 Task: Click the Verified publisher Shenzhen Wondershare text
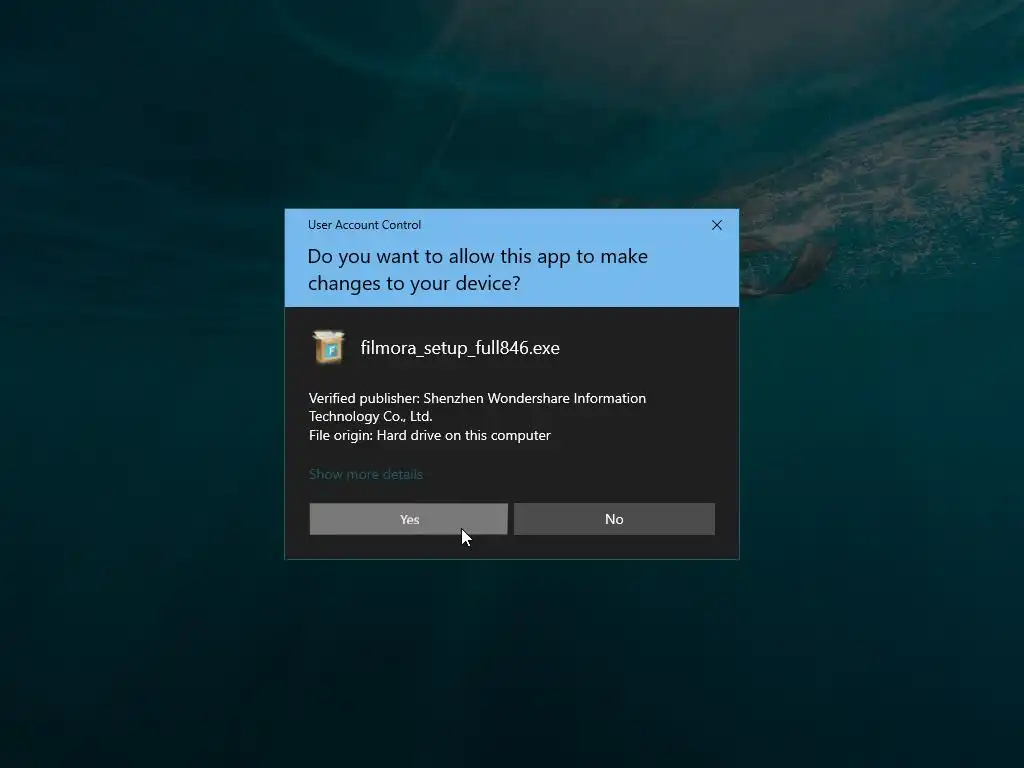[x=477, y=407]
